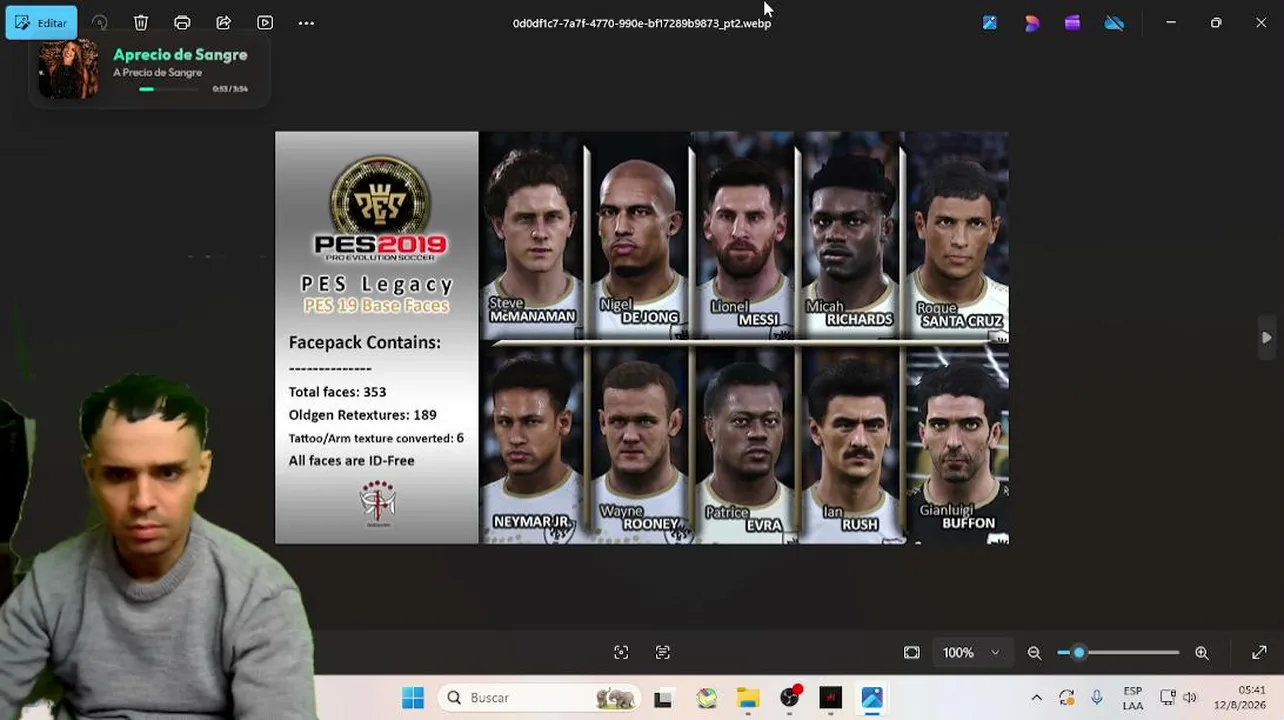1284x720 pixels.
Task: Open network and volume quick settings
Action: (1178, 698)
